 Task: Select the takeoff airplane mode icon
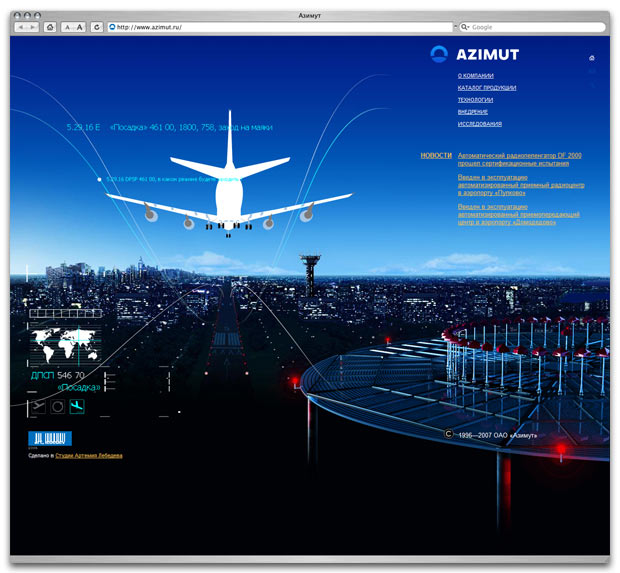pos(38,407)
